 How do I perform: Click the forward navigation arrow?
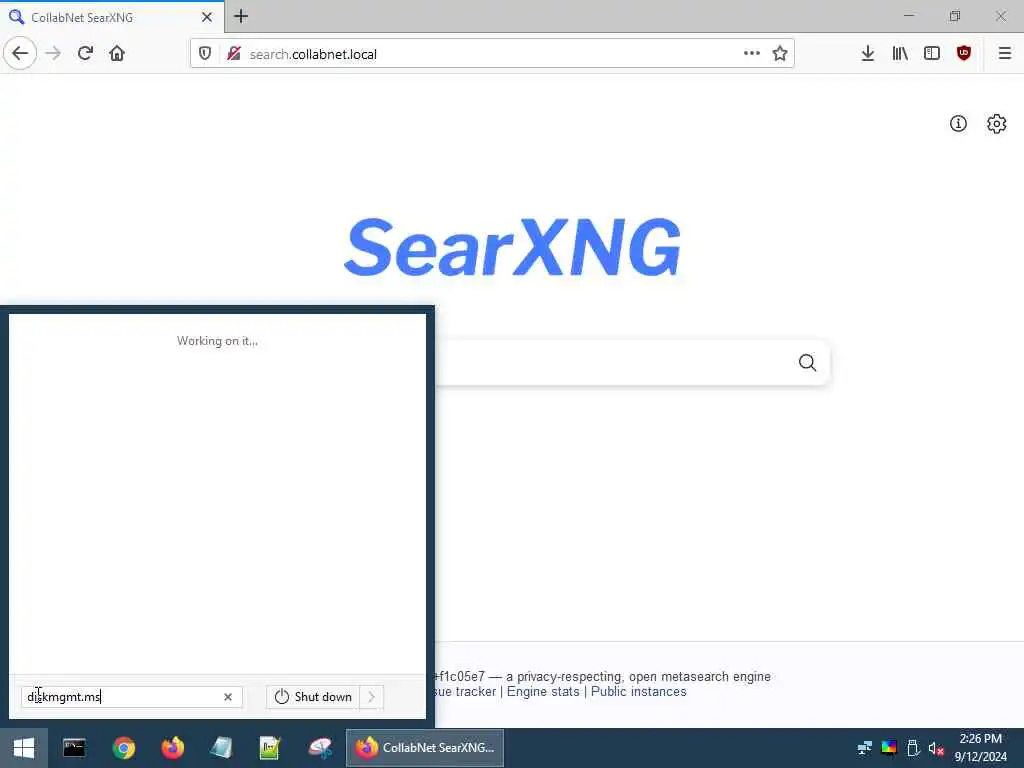(x=54, y=54)
